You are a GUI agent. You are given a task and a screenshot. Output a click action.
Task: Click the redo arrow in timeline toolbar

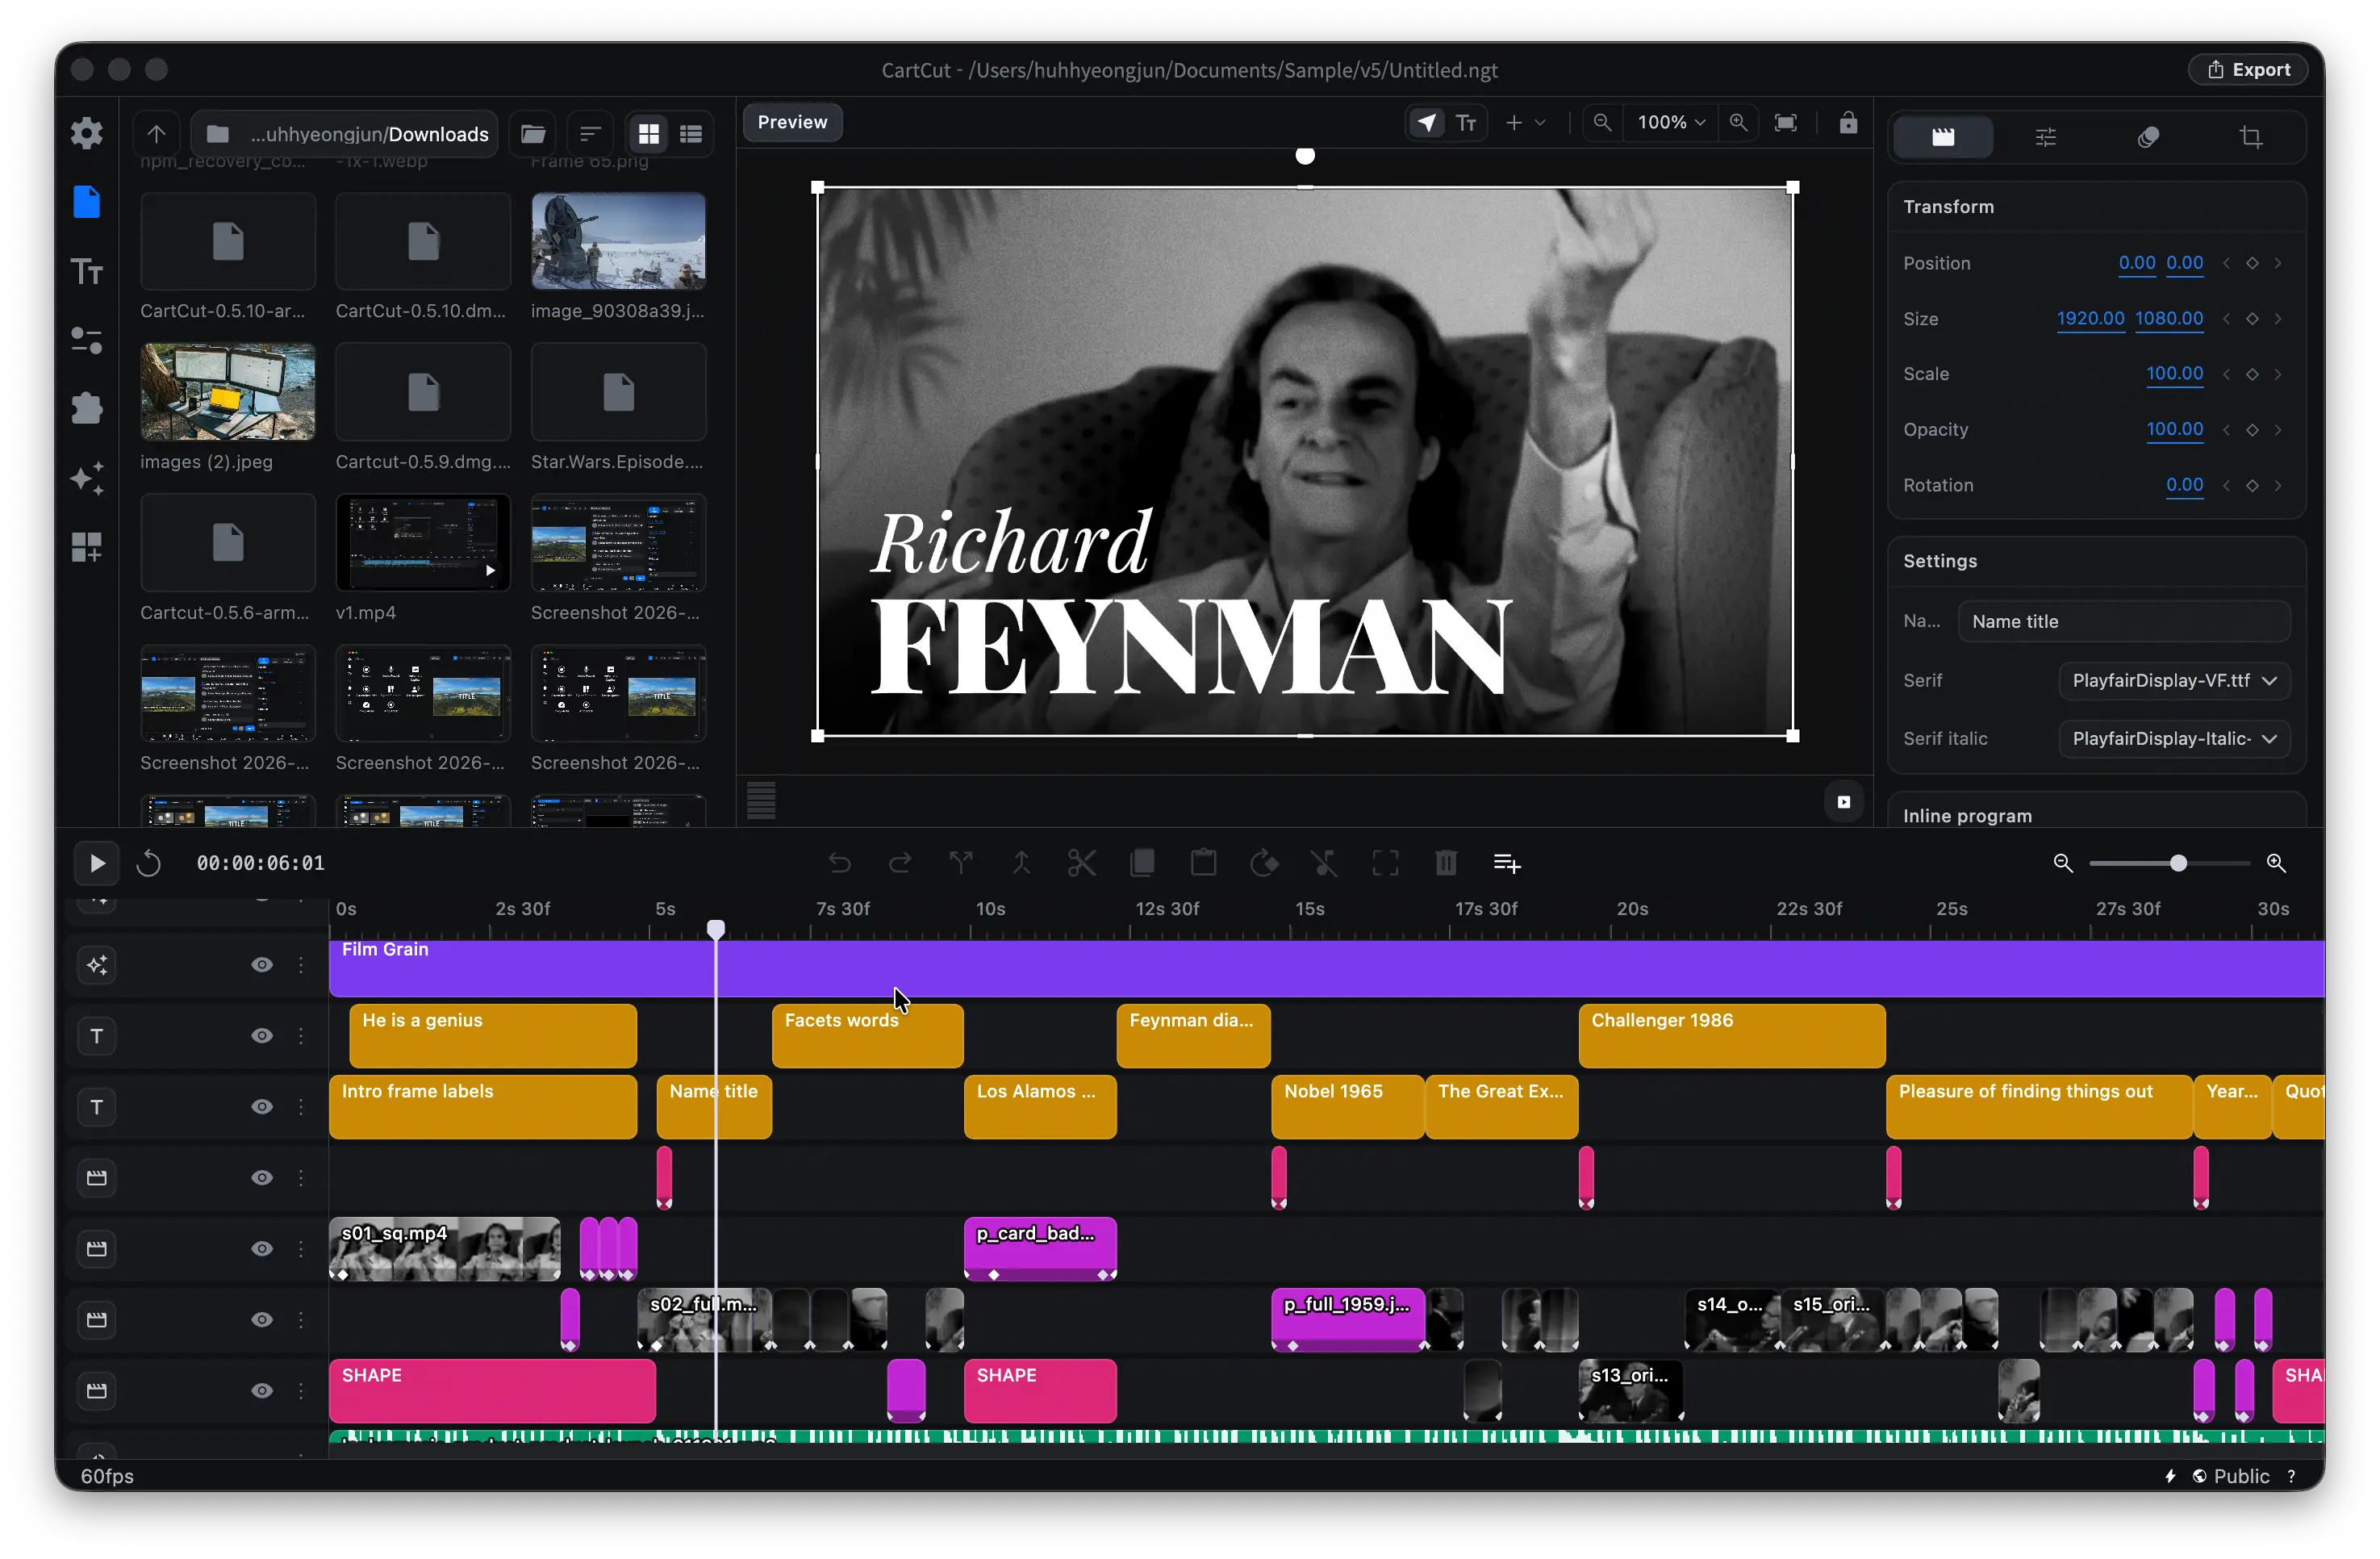[x=900, y=863]
